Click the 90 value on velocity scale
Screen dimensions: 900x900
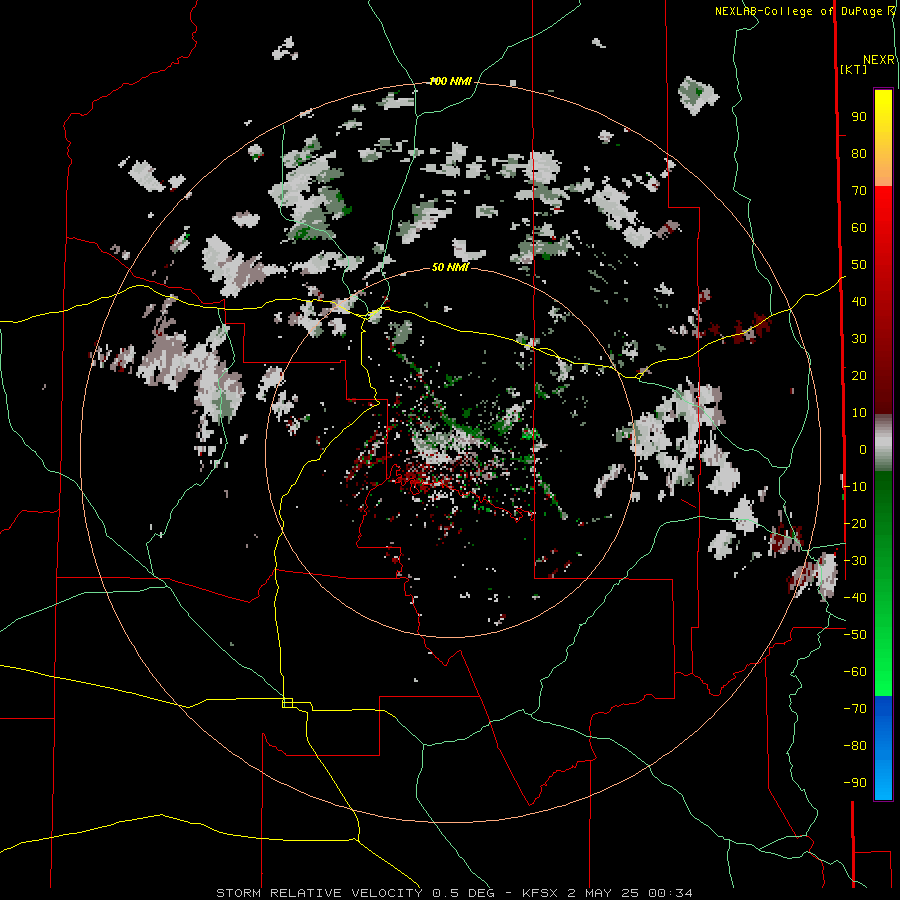click(x=859, y=117)
